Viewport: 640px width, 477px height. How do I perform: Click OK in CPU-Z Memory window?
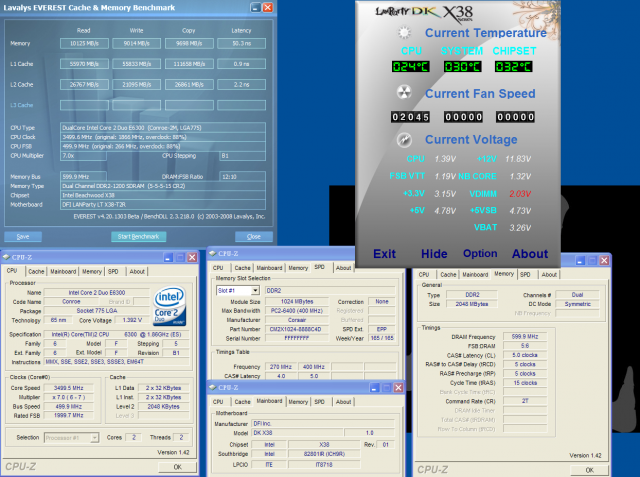589,470
